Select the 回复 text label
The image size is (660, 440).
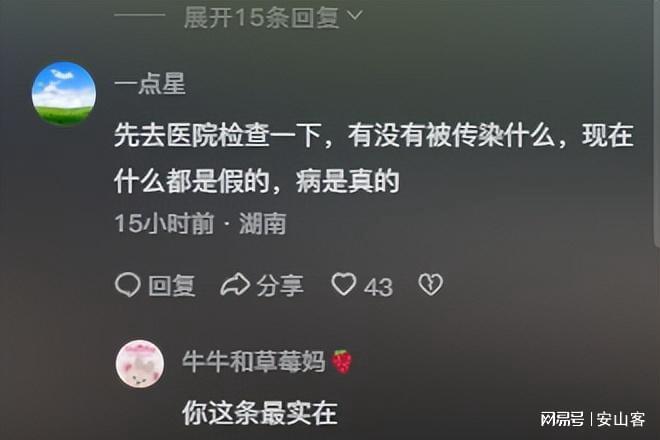click(172, 285)
